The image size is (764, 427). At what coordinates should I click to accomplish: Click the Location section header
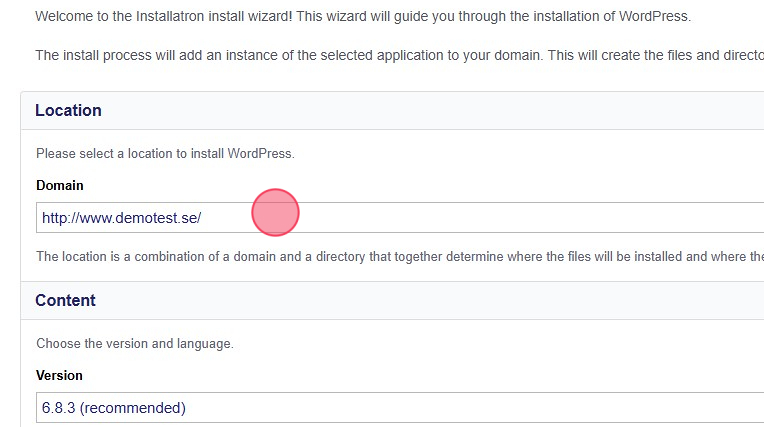[68, 110]
